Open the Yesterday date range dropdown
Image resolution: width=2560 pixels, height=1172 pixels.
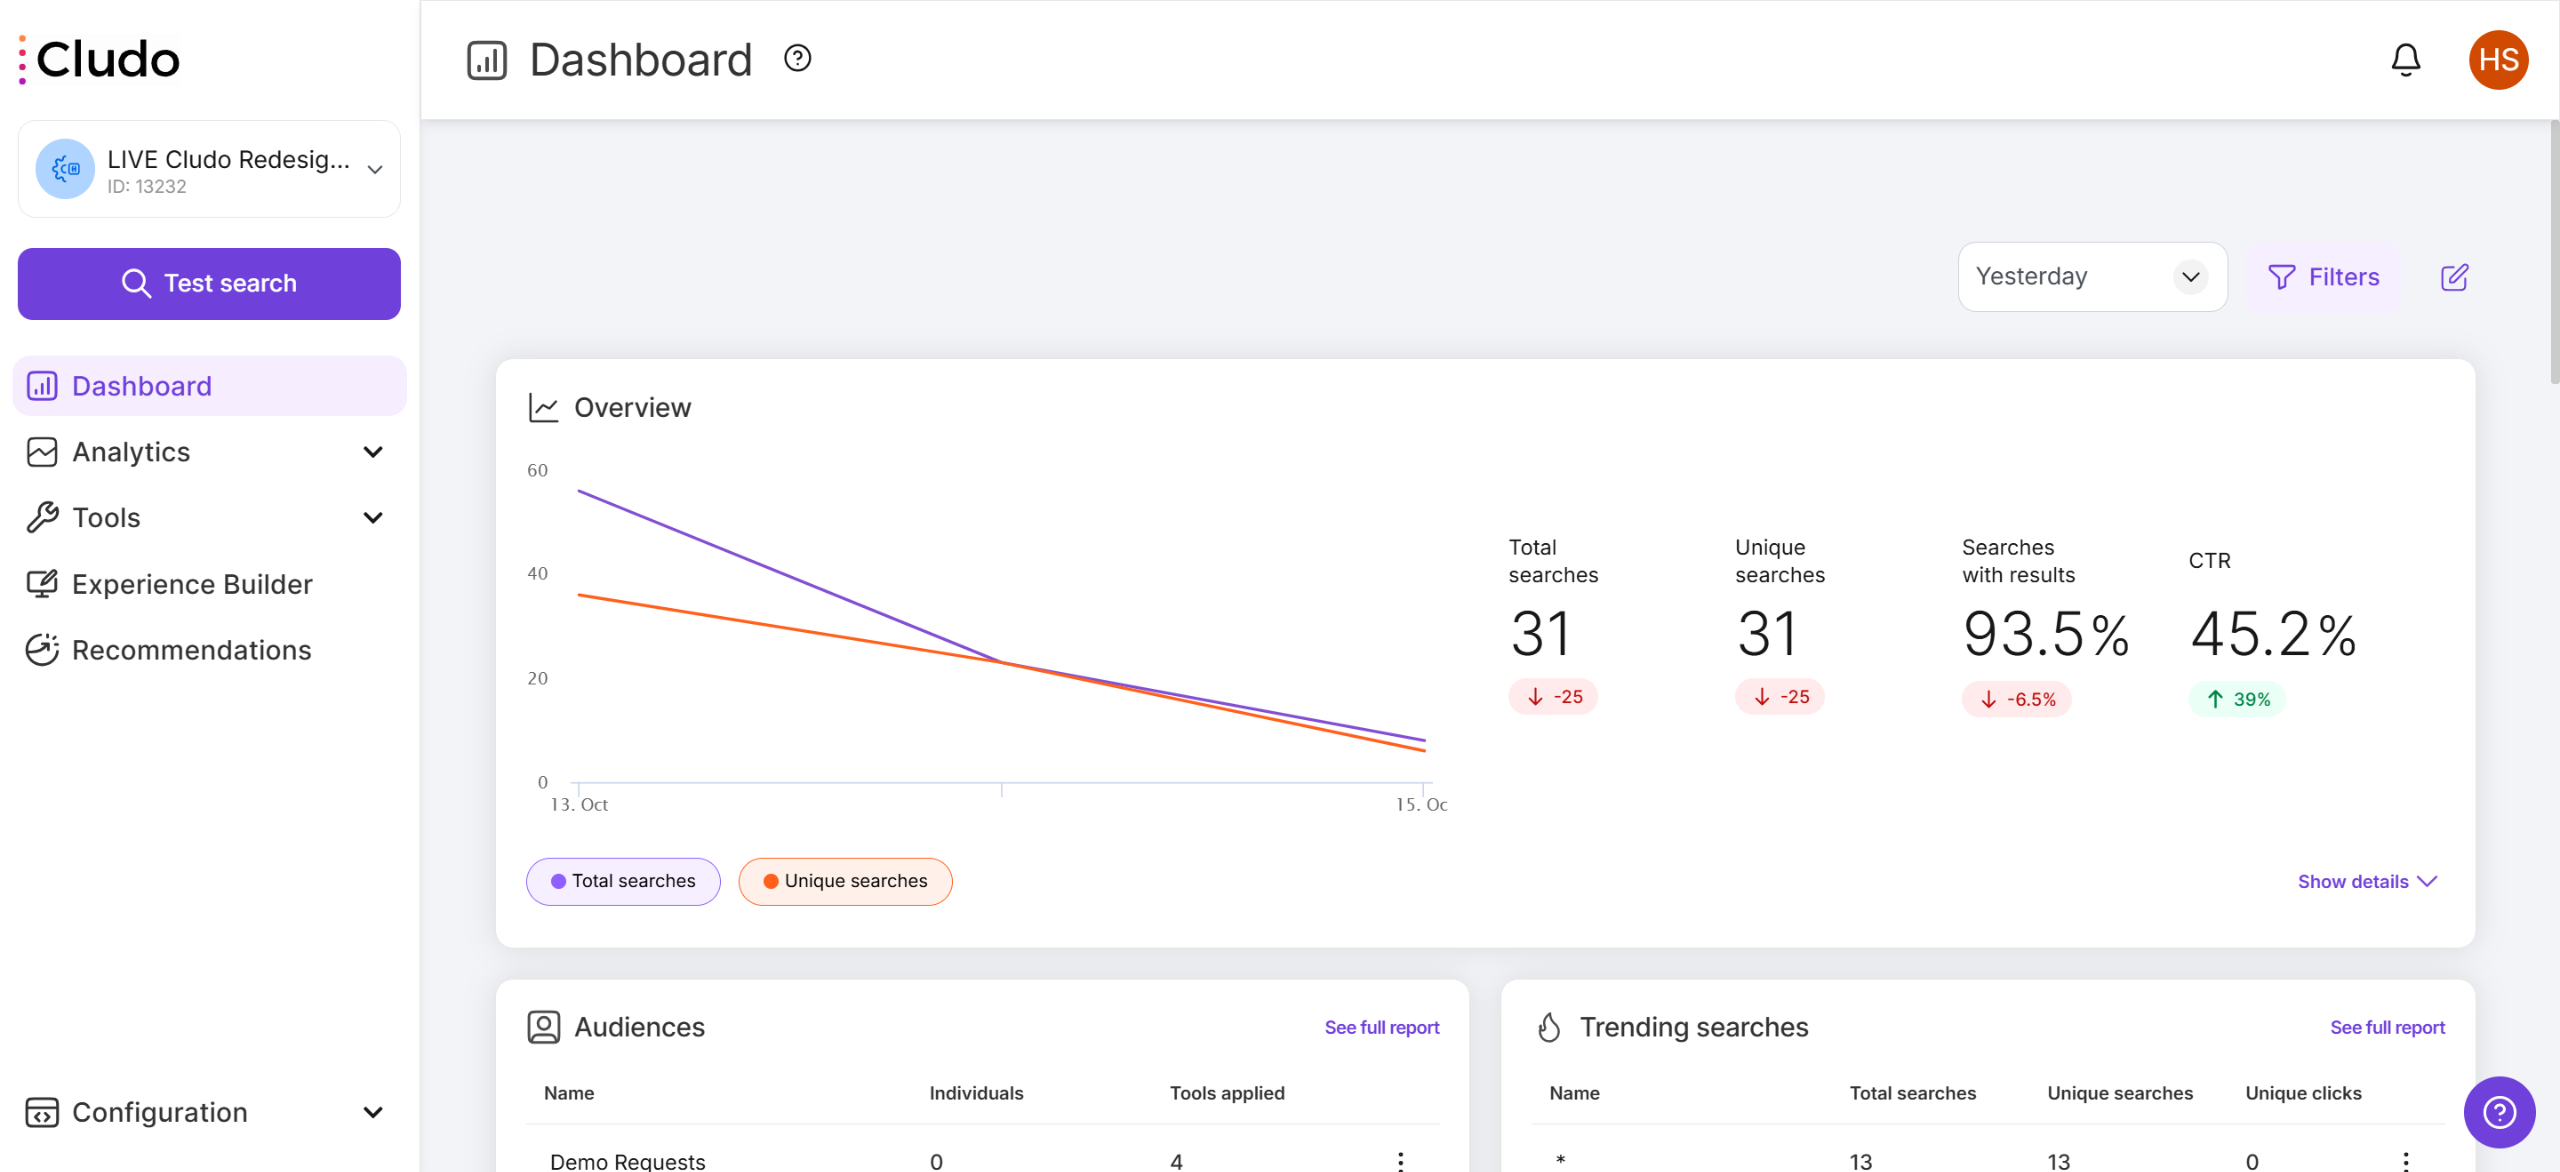pos(2092,277)
